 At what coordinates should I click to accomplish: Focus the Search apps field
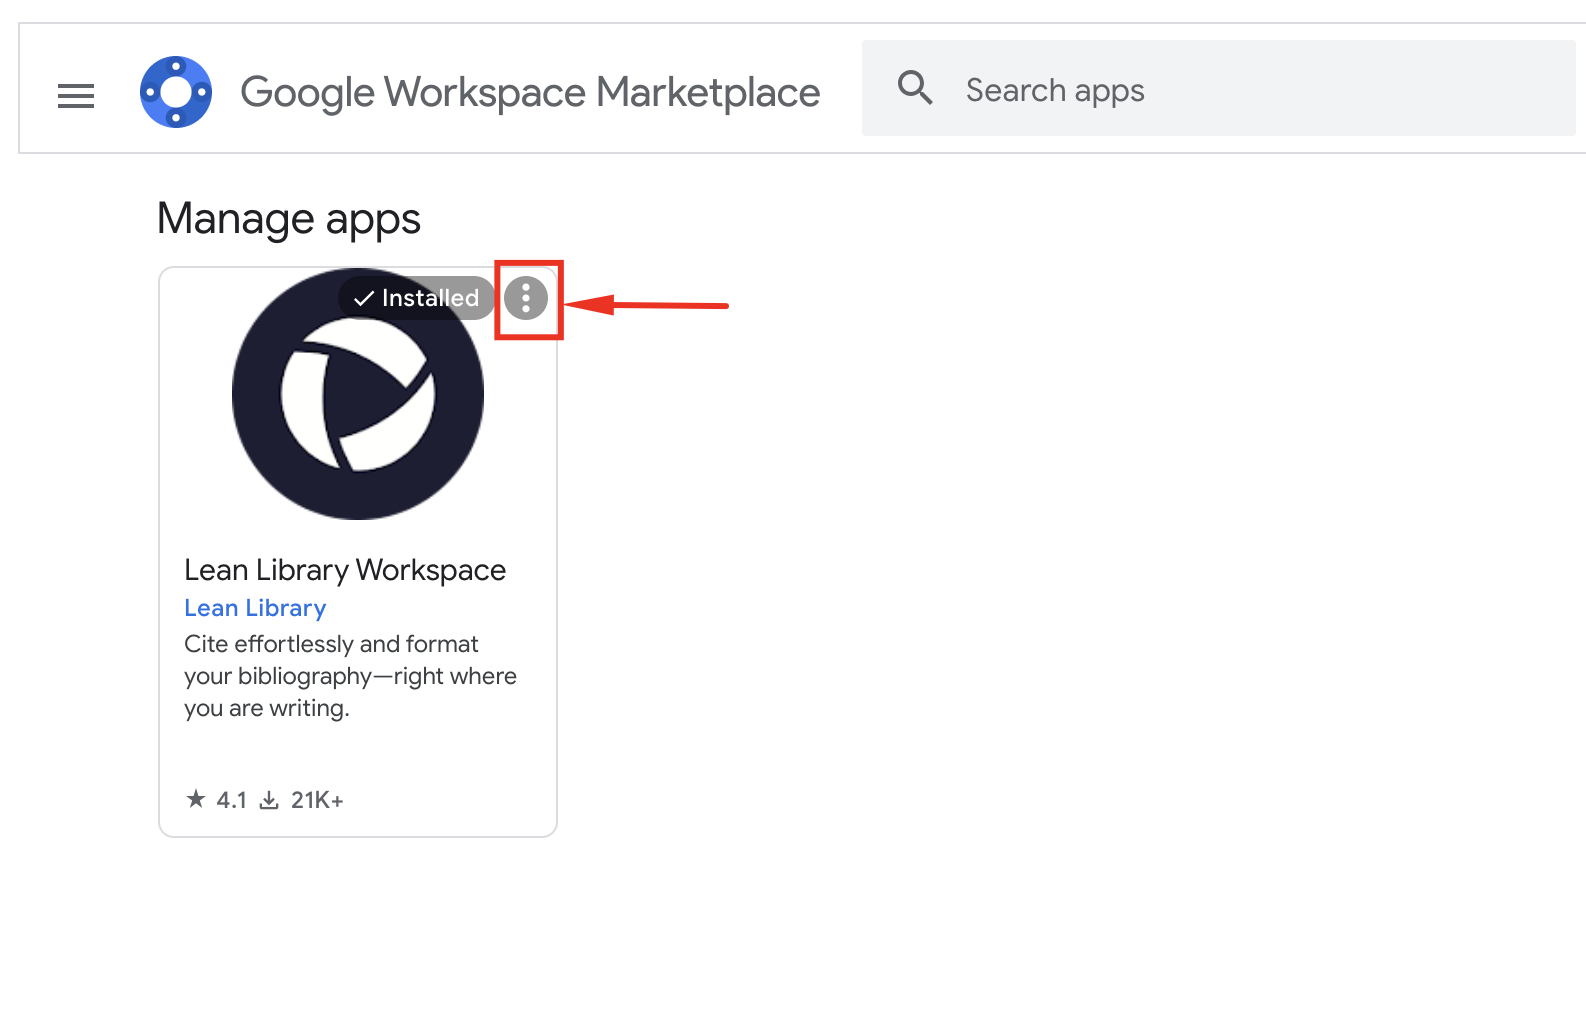coord(1218,89)
